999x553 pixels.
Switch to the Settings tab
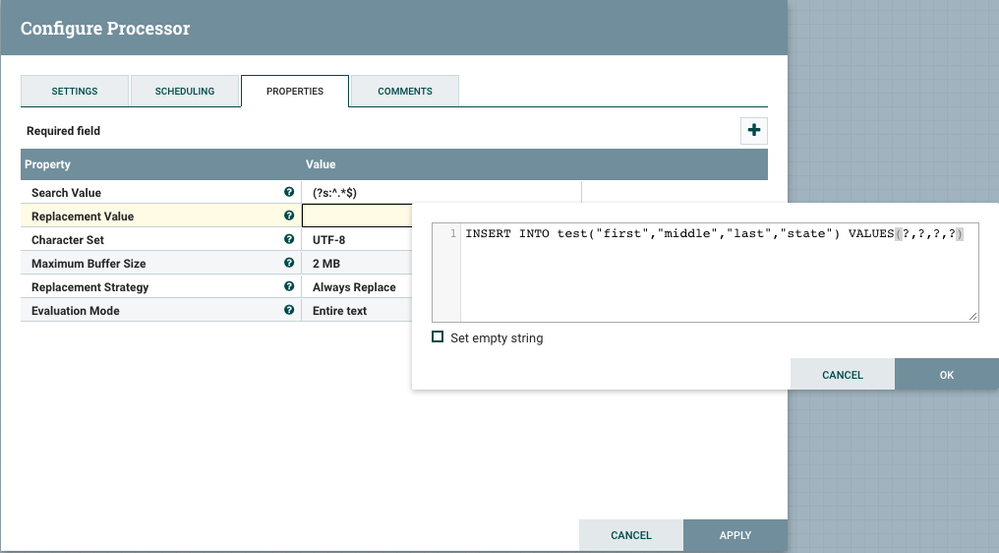[75, 91]
